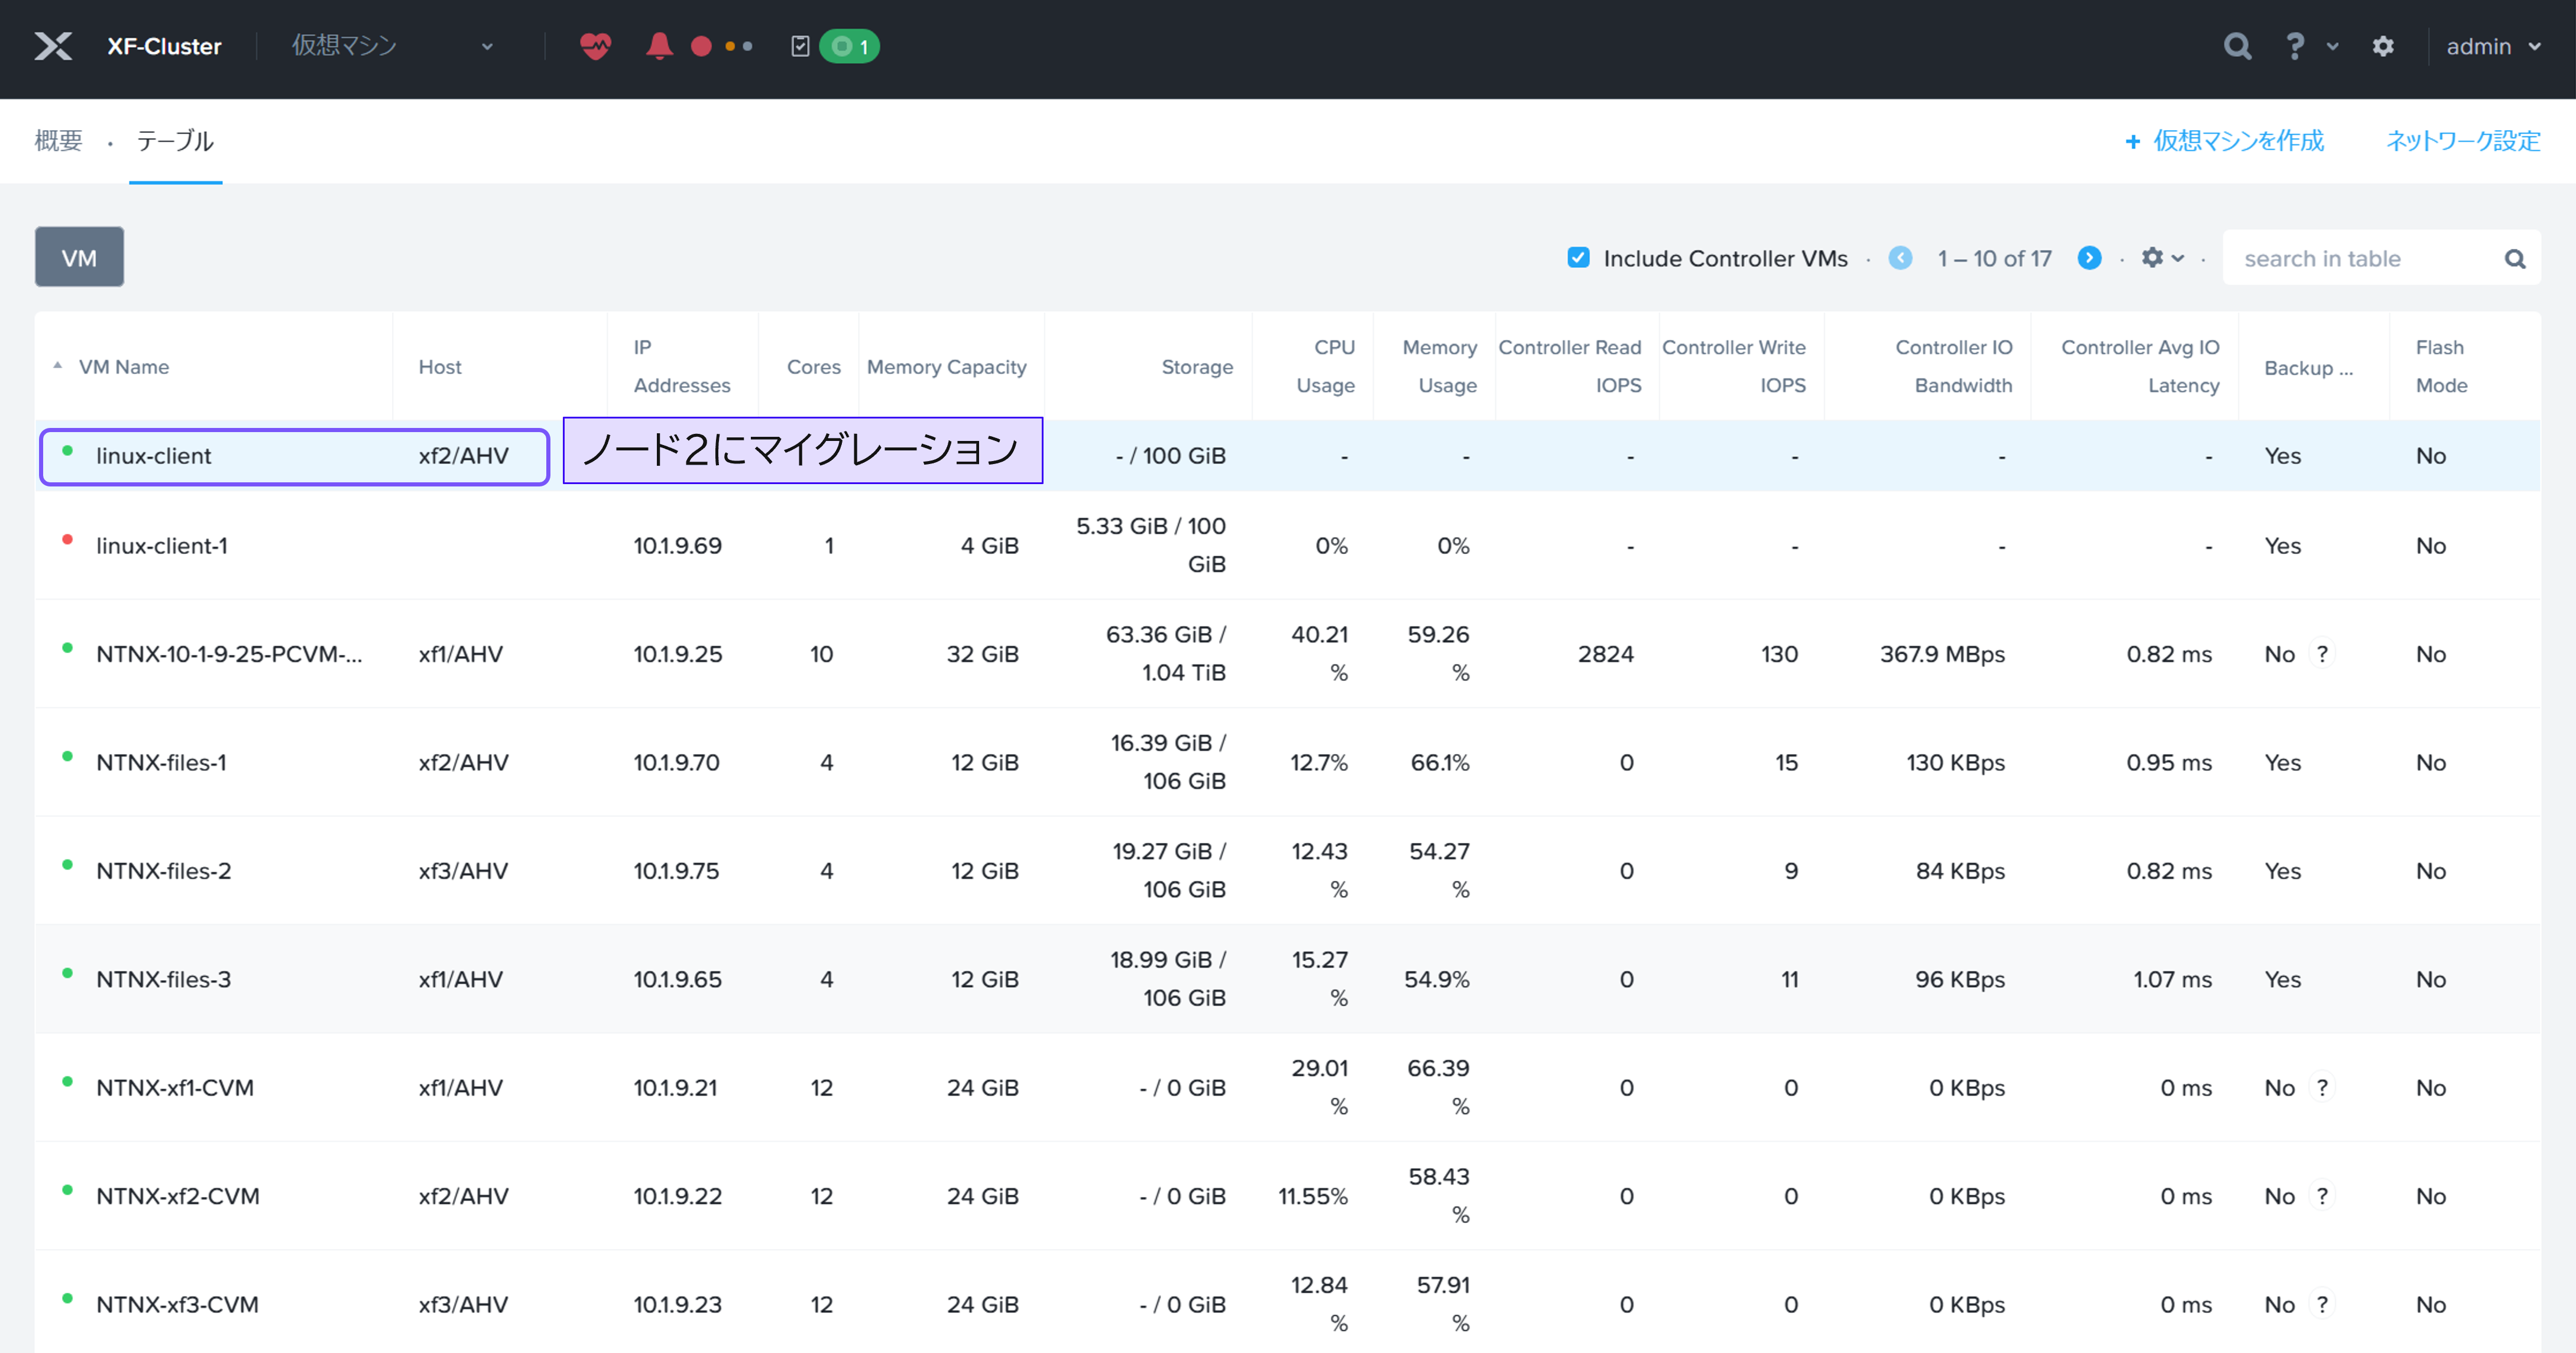
Task: Go to next page of VM table
Action: pyautogui.click(x=2089, y=258)
